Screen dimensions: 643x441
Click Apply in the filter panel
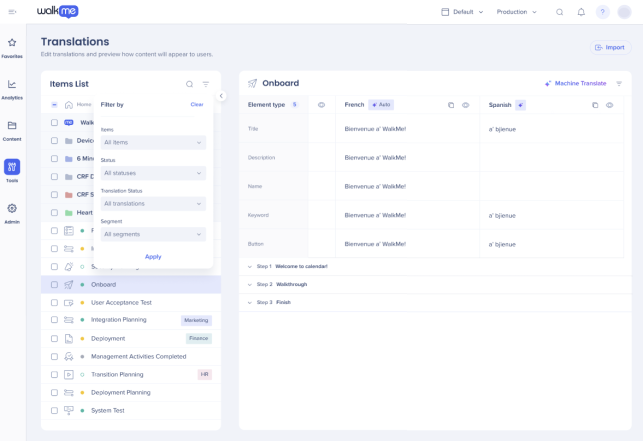[153, 257]
